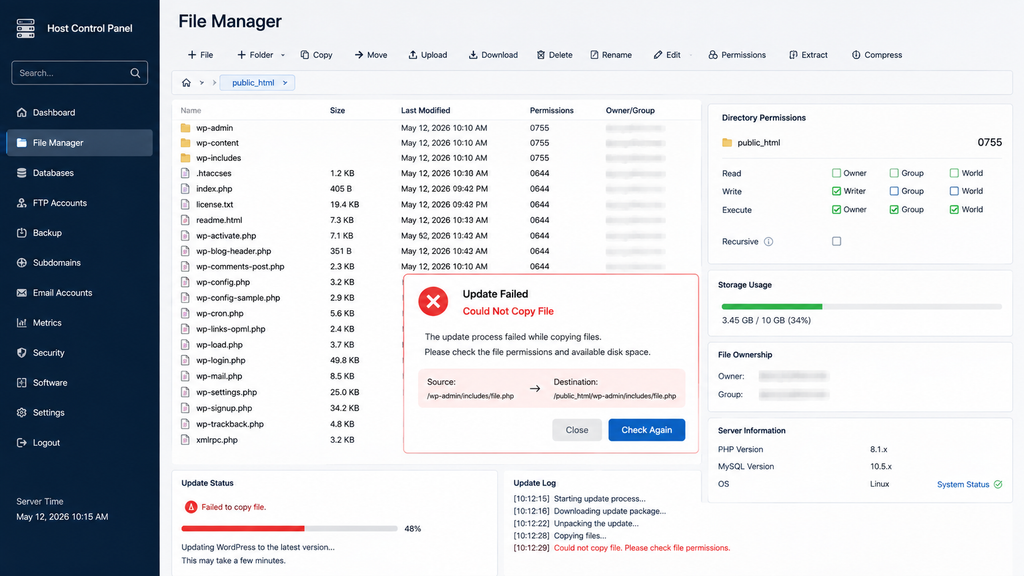
Task: Click the search magnifier icon
Action: [x=135, y=73]
